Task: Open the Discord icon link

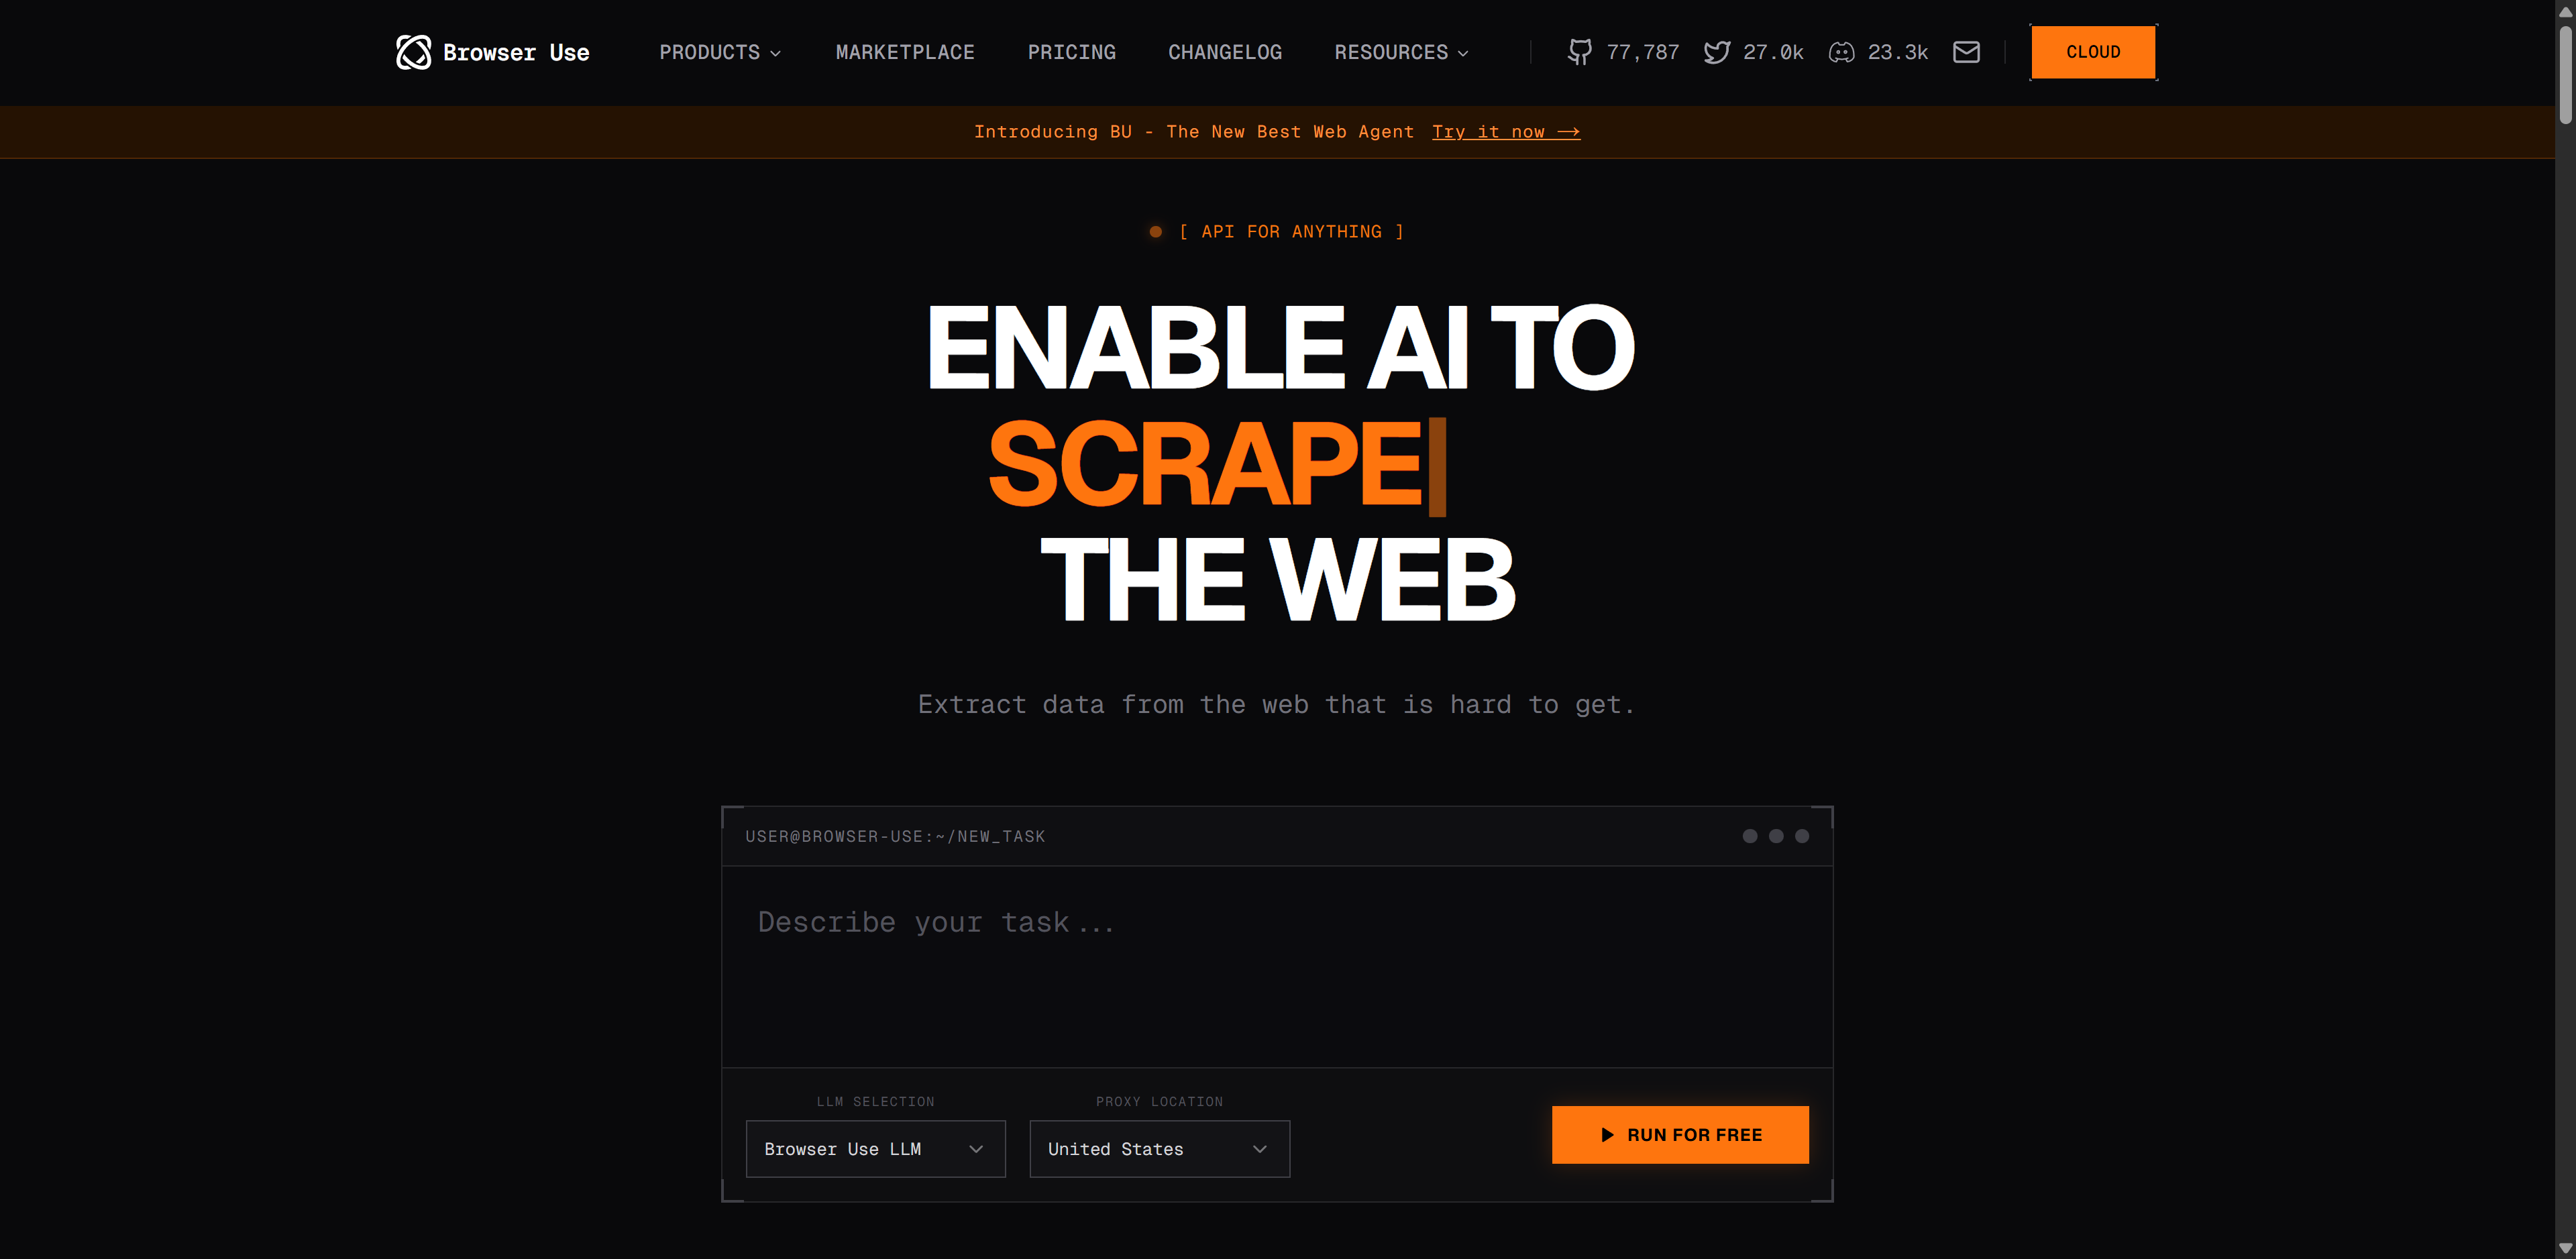Action: tap(1841, 52)
